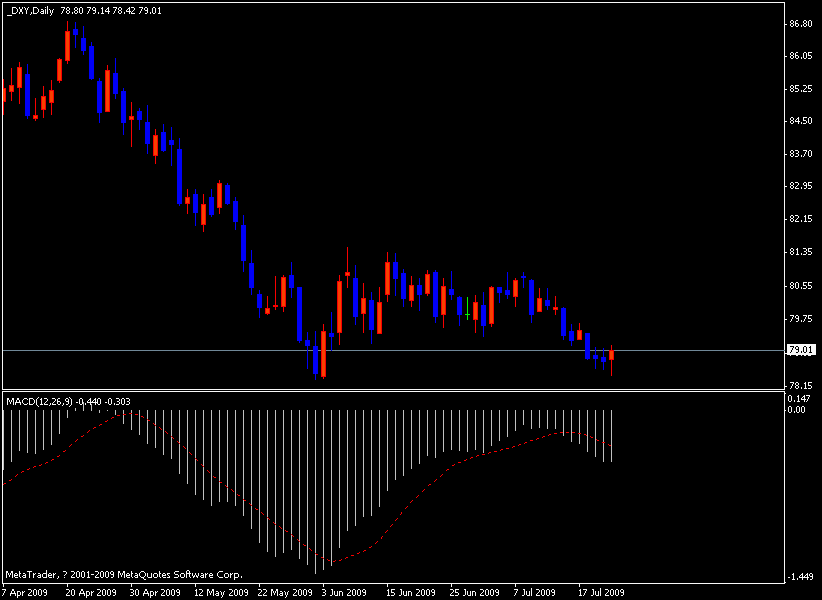The height and width of the screenshot is (600, 822).
Task: Select the 78.15 price axis label
Action: (800, 385)
